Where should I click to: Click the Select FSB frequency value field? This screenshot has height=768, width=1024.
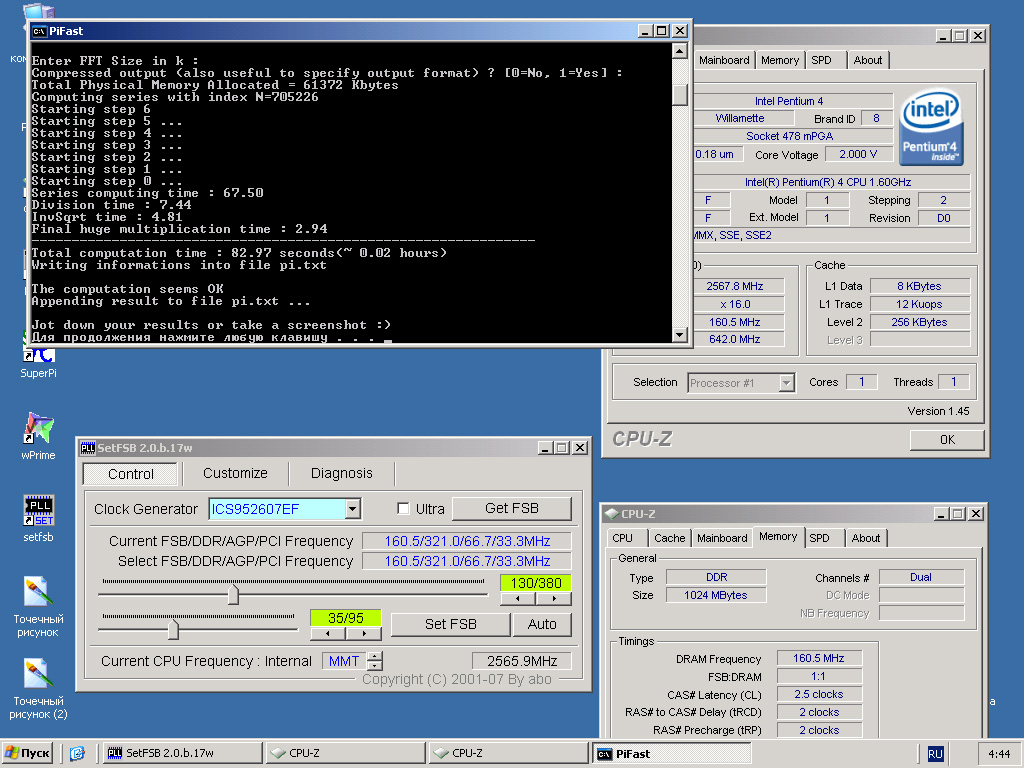pyautogui.click(x=467, y=561)
